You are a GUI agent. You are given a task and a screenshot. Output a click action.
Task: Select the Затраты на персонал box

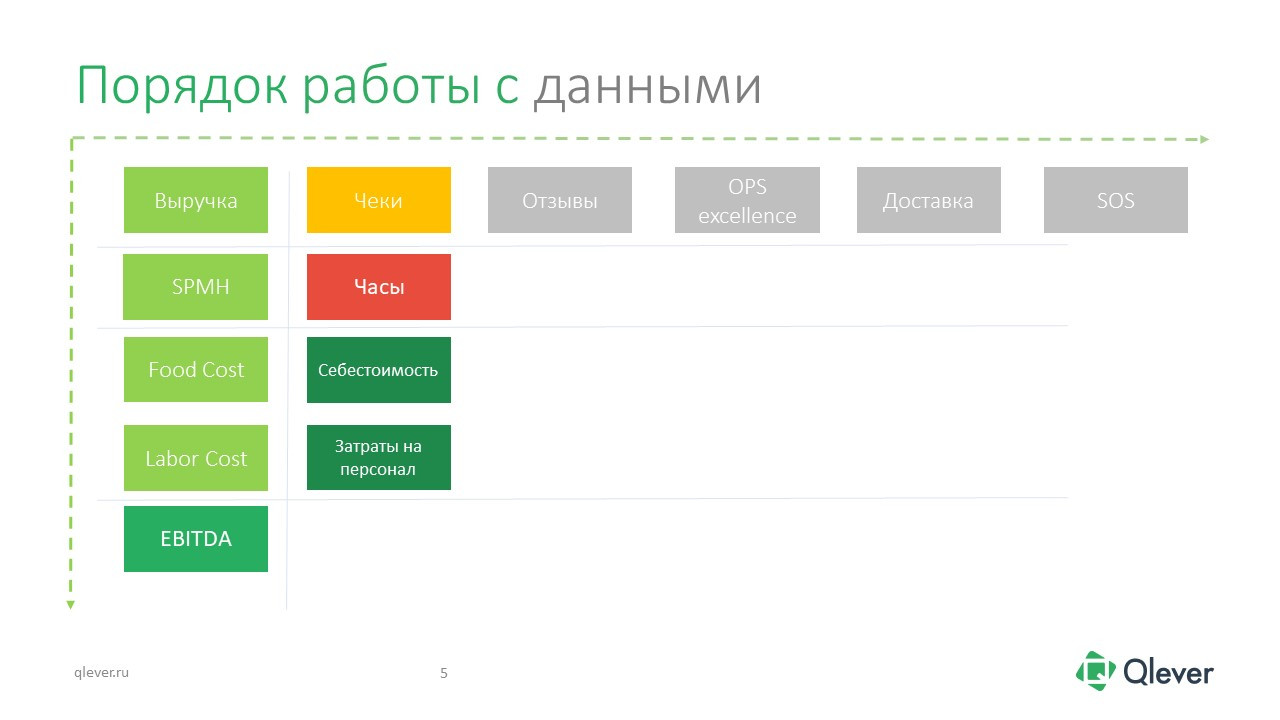click(x=379, y=458)
